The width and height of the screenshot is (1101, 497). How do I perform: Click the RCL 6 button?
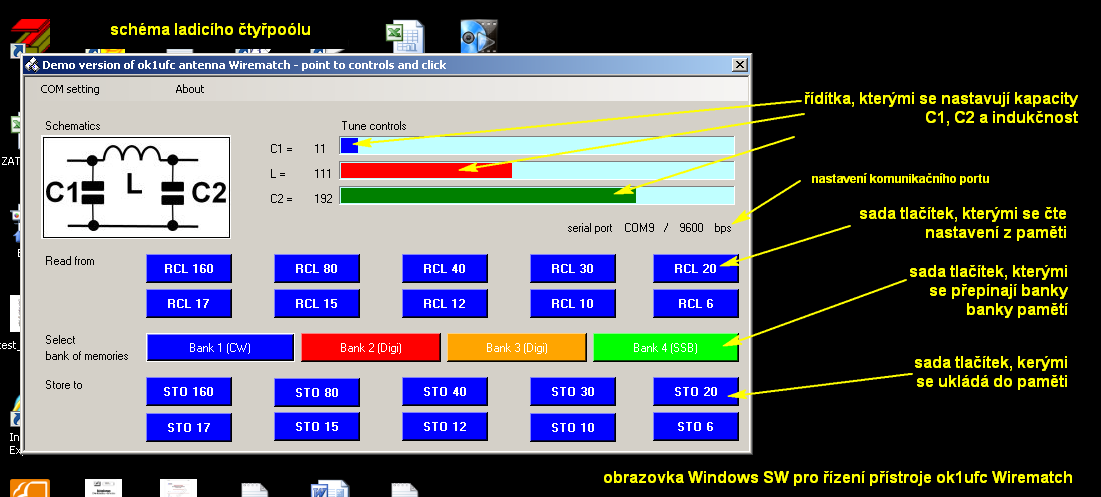tap(696, 303)
